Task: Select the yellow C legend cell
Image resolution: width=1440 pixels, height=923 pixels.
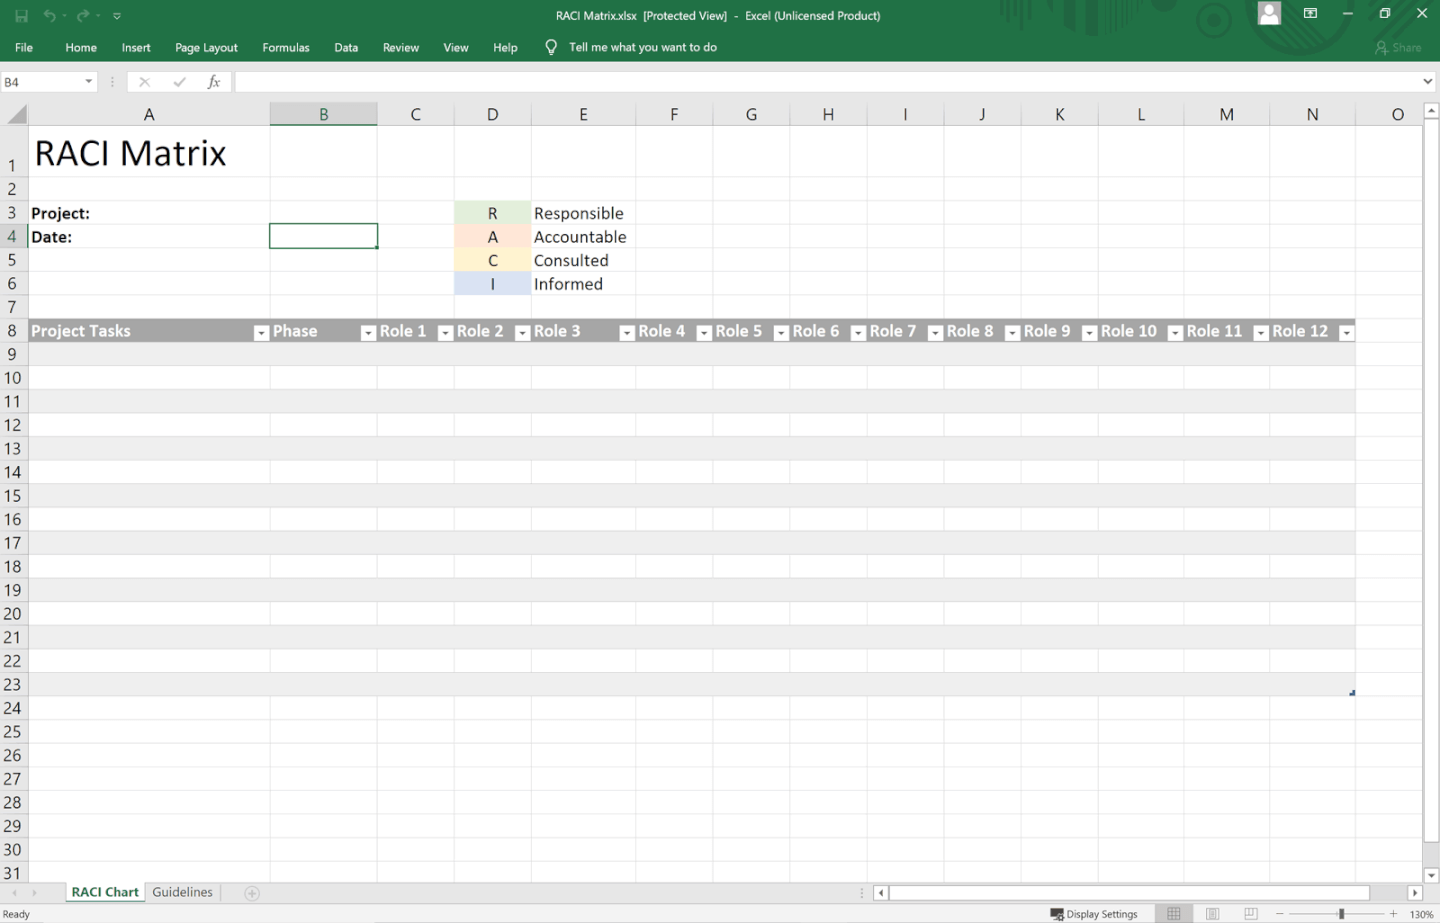Action: [x=493, y=260]
